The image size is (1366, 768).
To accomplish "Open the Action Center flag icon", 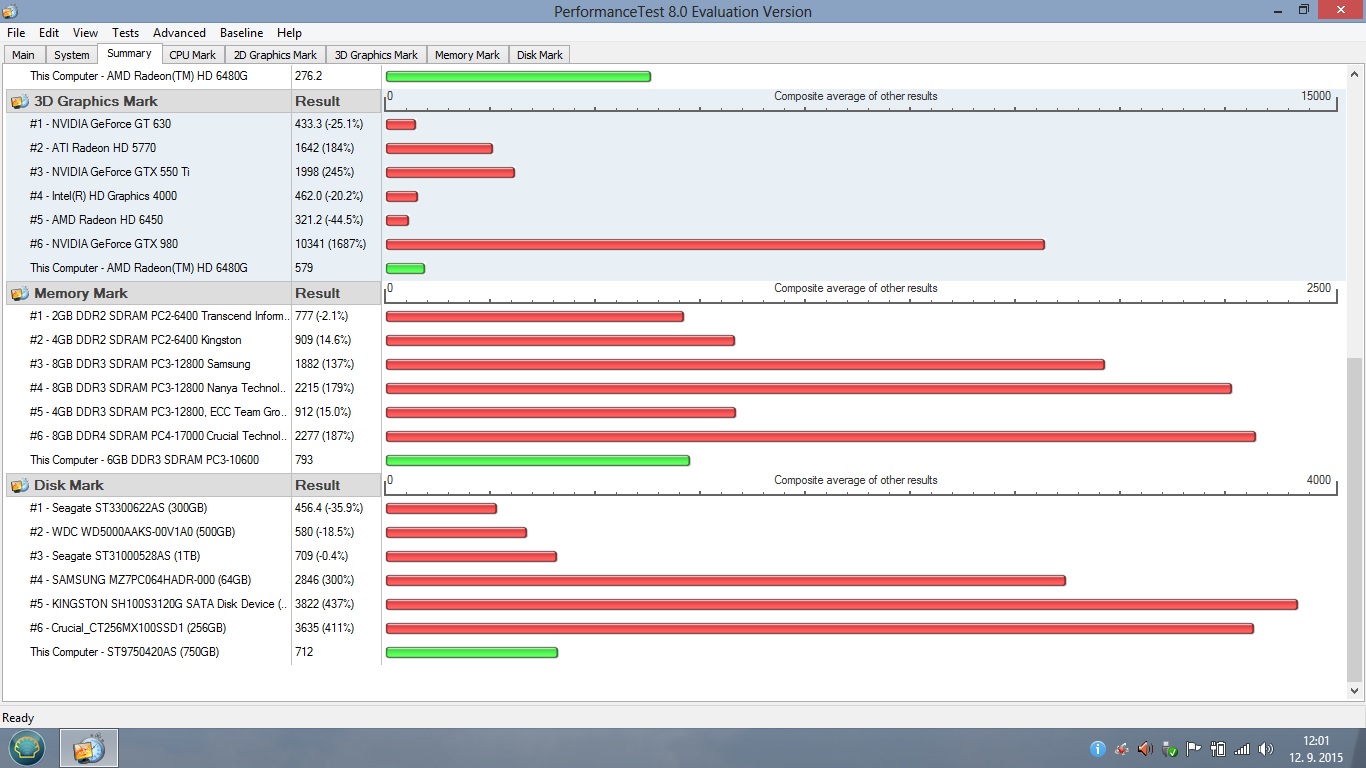I will tap(1193, 748).
